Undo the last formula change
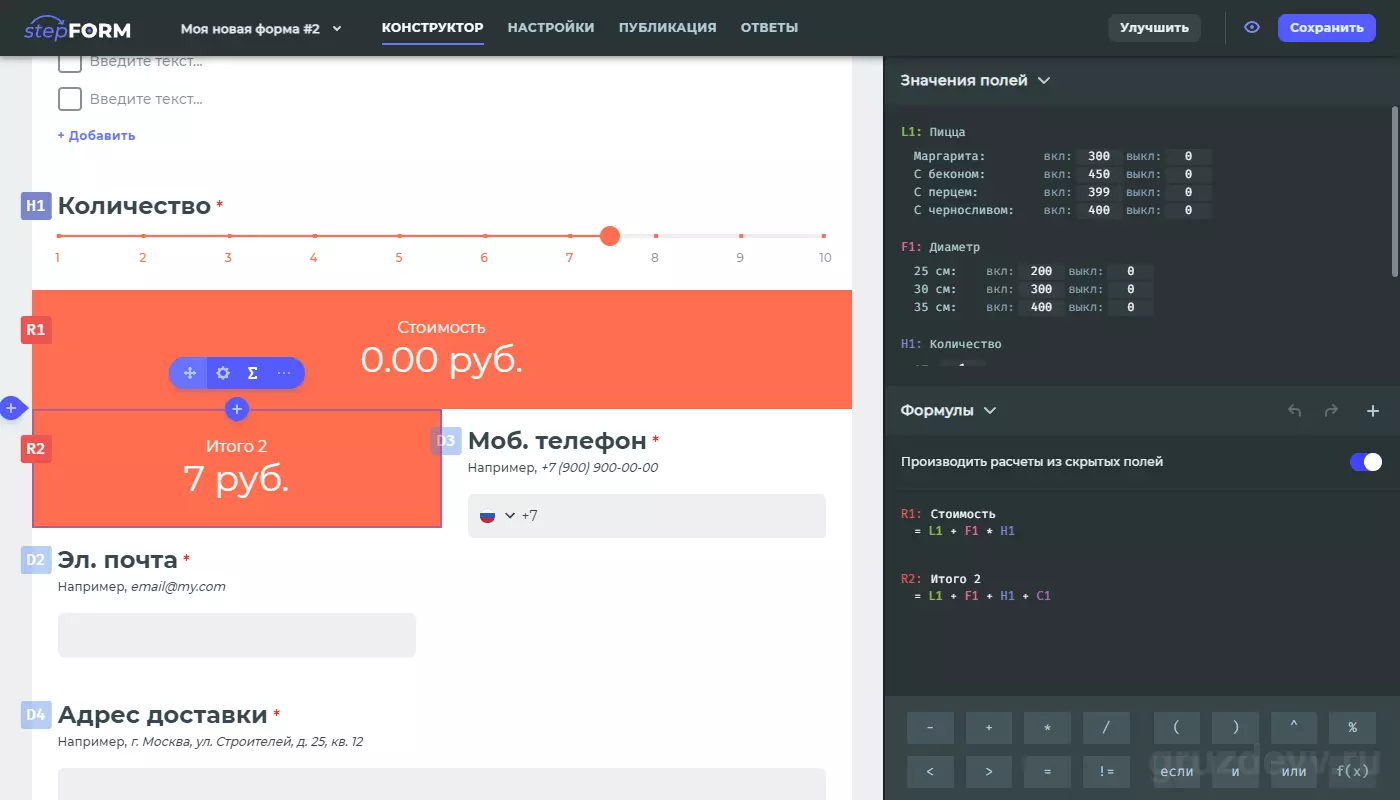 [1294, 411]
